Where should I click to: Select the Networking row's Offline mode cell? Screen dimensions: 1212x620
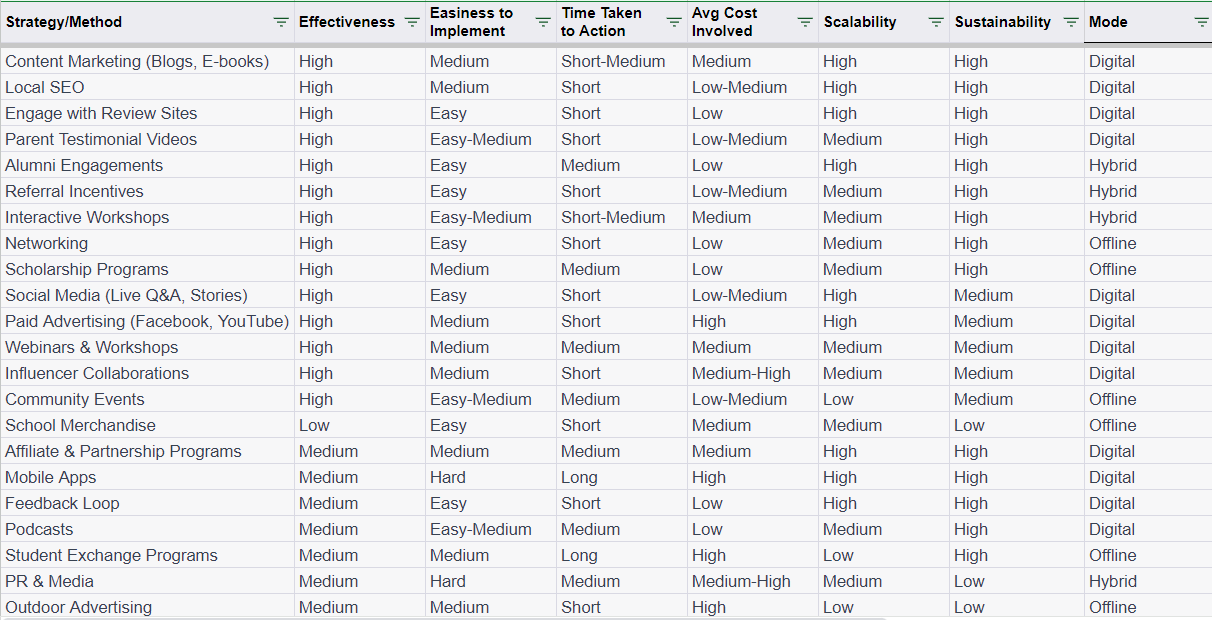click(1113, 243)
